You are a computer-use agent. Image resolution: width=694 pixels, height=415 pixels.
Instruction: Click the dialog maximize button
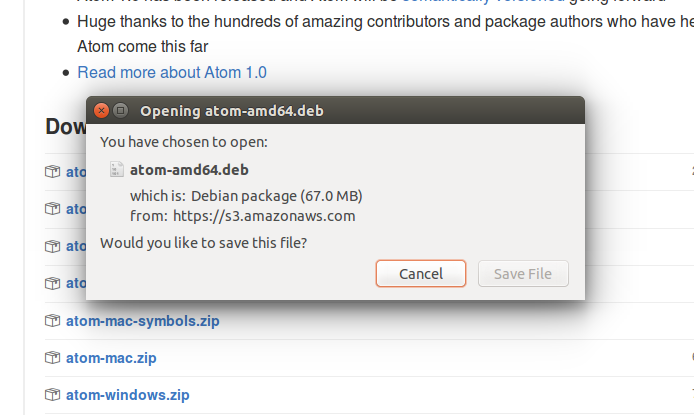pyautogui.click(x=120, y=110)
